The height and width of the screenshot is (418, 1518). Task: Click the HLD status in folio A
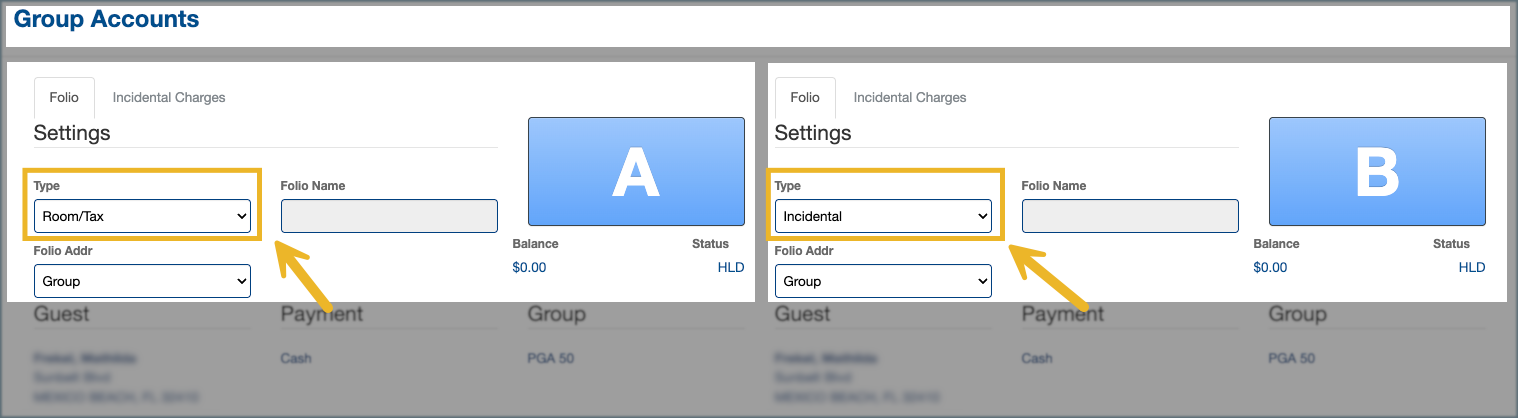tap(731, 267)
